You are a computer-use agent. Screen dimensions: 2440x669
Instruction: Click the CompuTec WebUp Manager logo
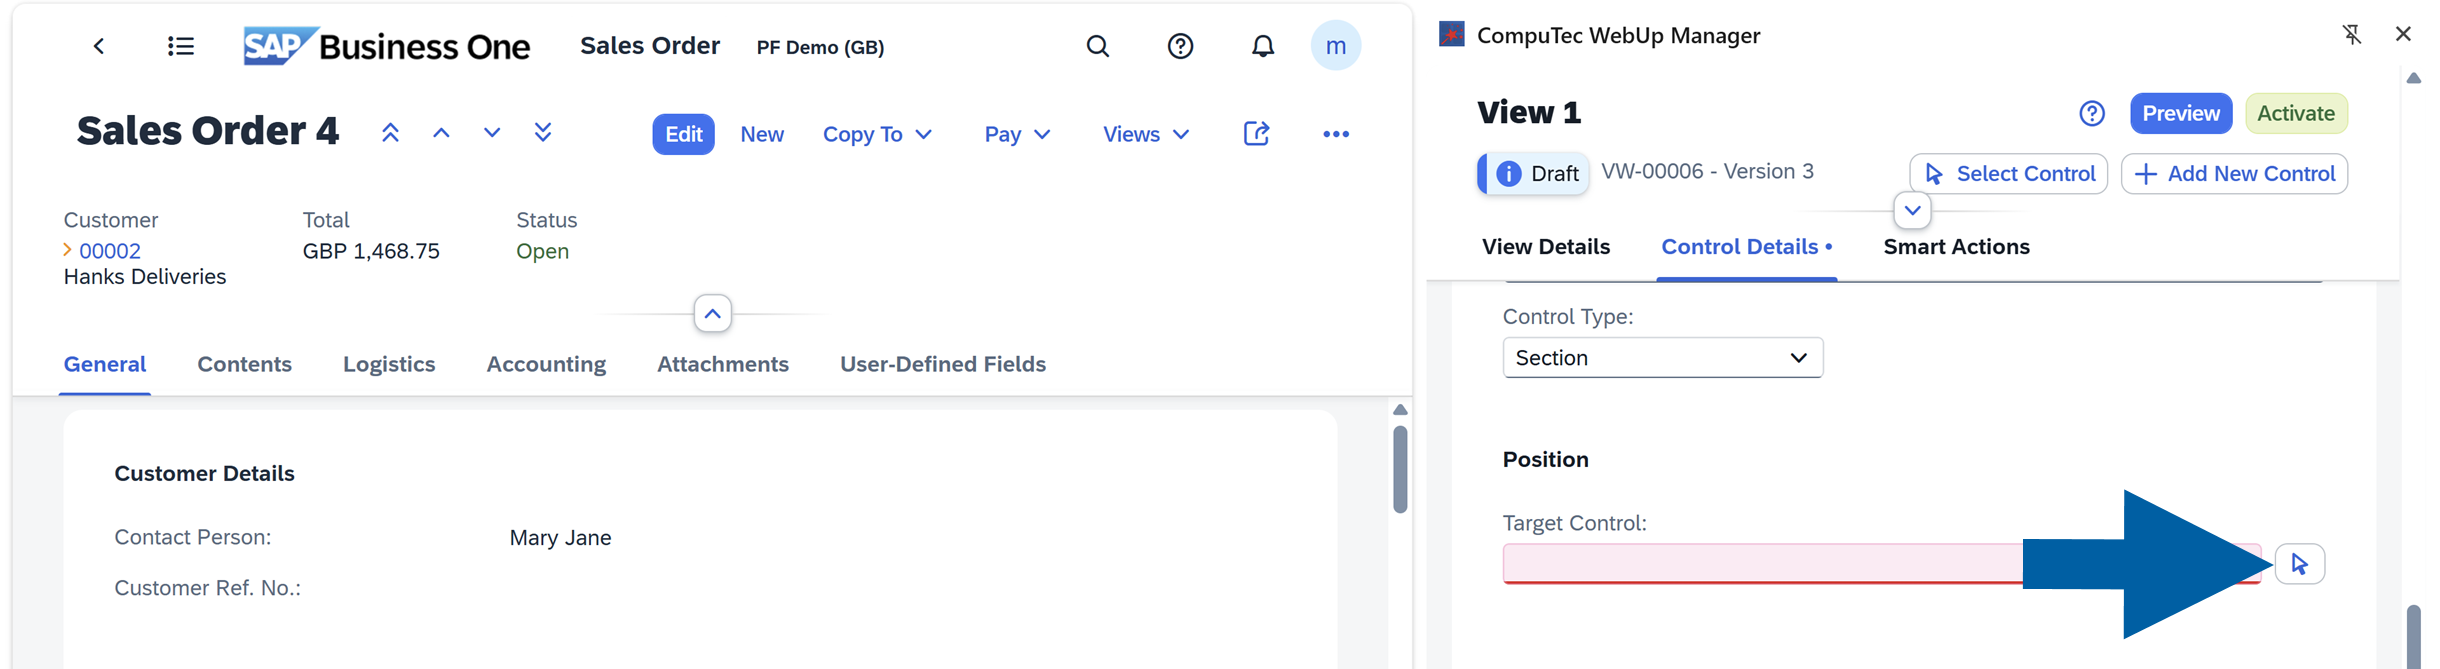coord(1452,35)
